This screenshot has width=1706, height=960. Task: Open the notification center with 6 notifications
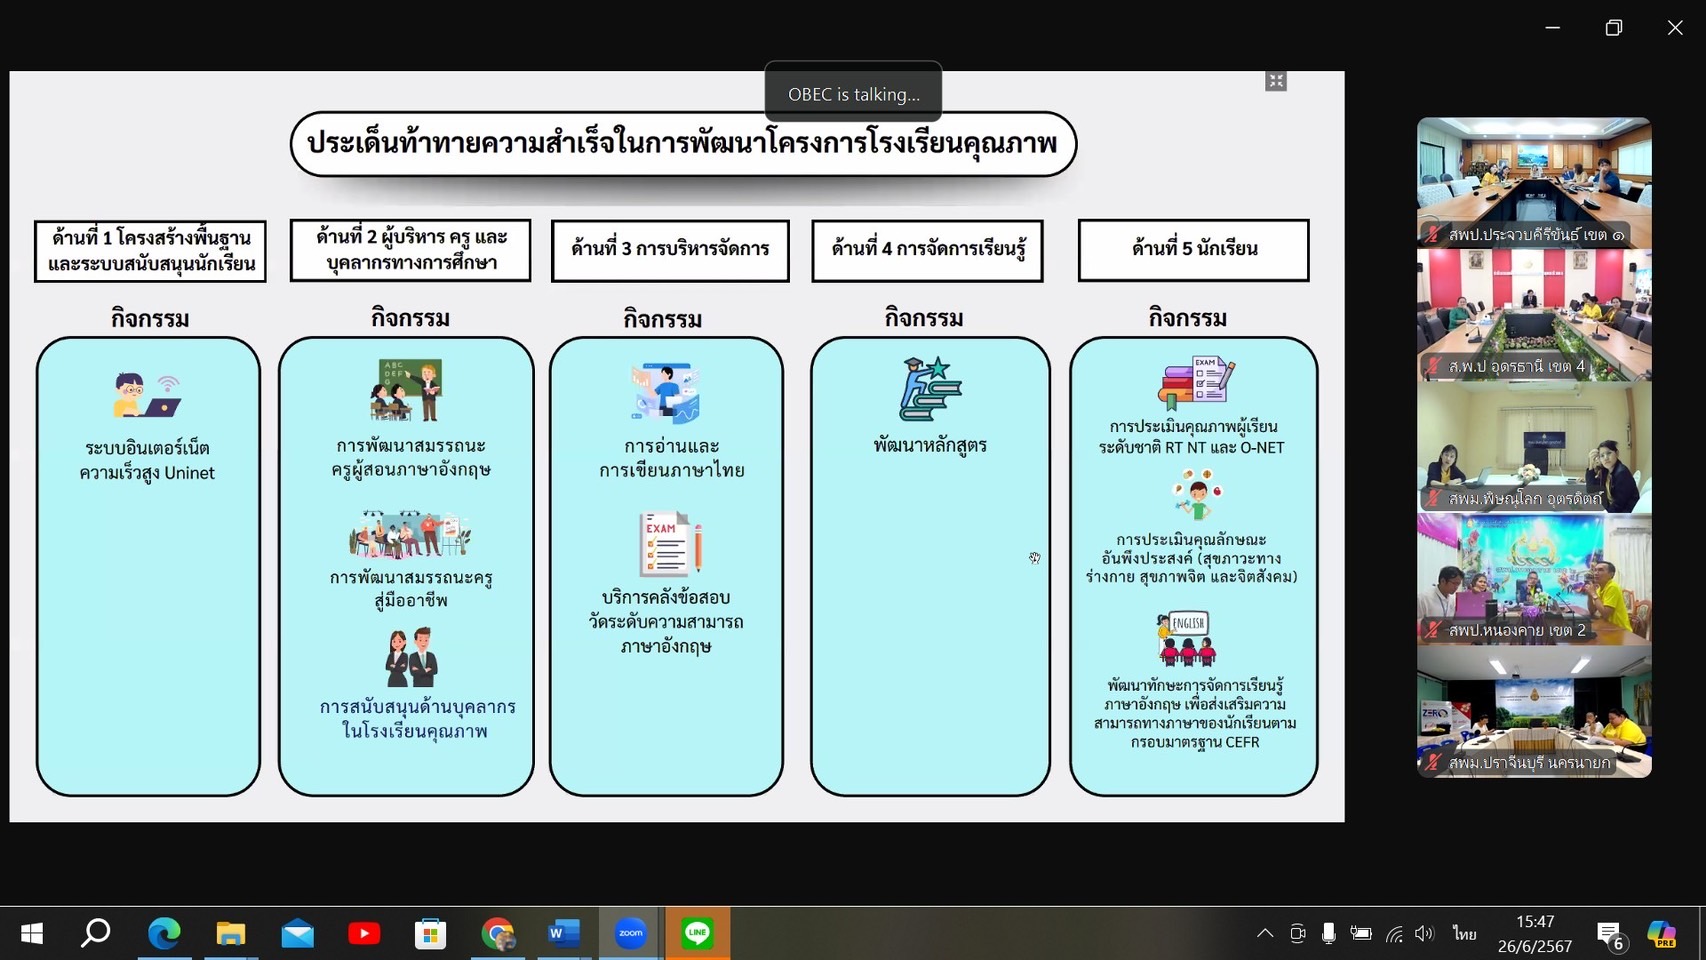(x=1610, y=934)
